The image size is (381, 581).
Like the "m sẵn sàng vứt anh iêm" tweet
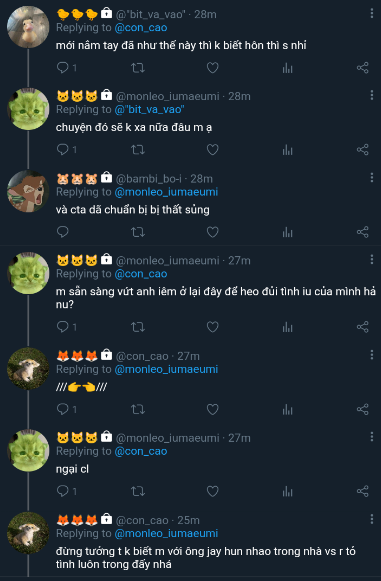212,327
